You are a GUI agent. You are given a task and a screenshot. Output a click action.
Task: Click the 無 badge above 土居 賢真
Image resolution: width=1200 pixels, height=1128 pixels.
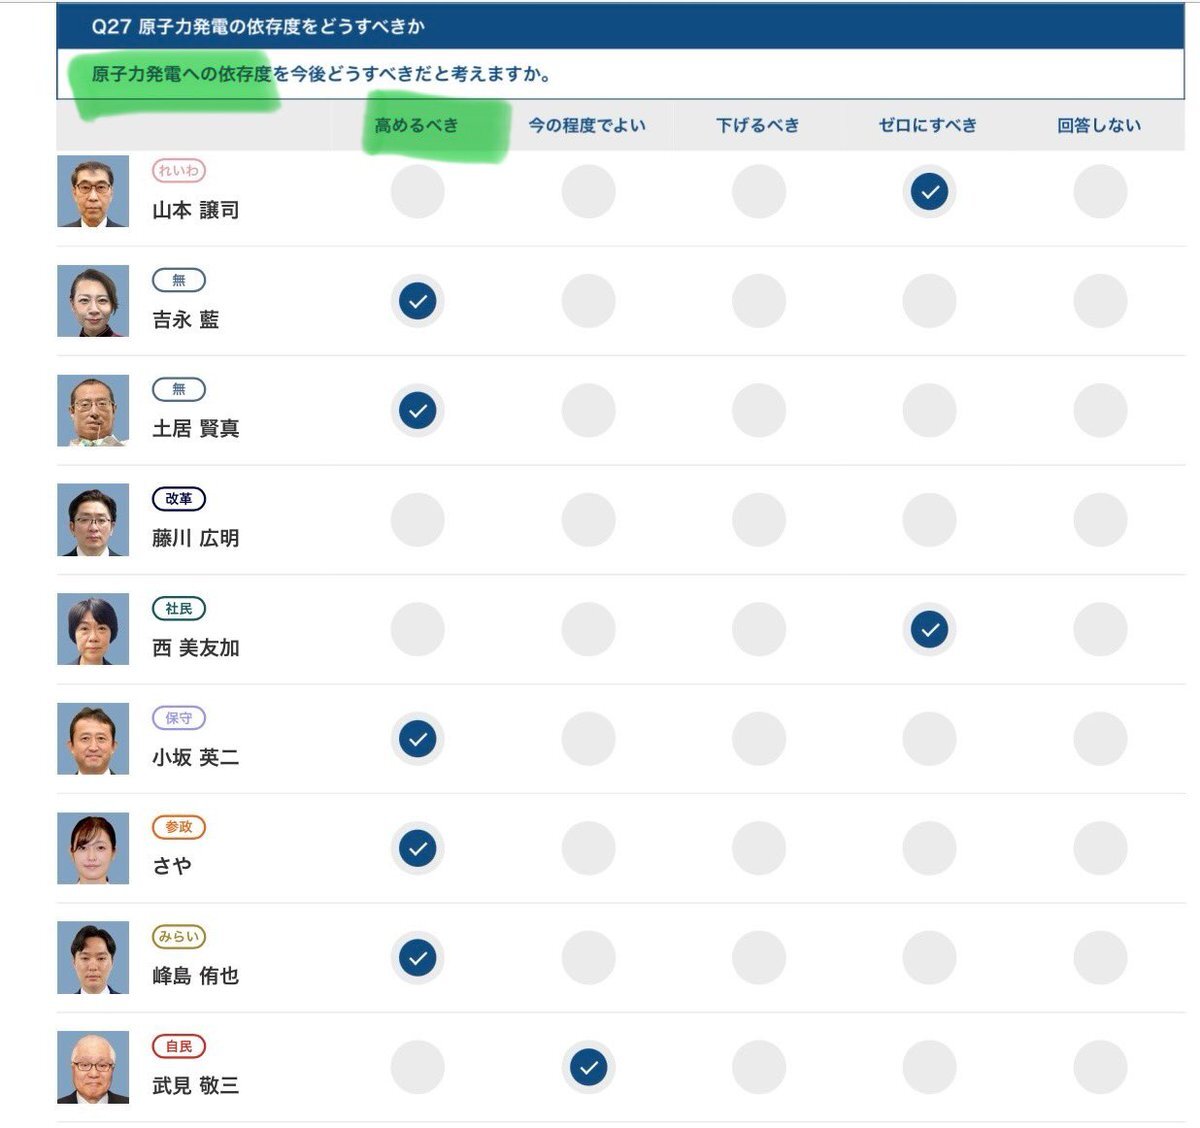pyautogui.click(x=178, y=389)
